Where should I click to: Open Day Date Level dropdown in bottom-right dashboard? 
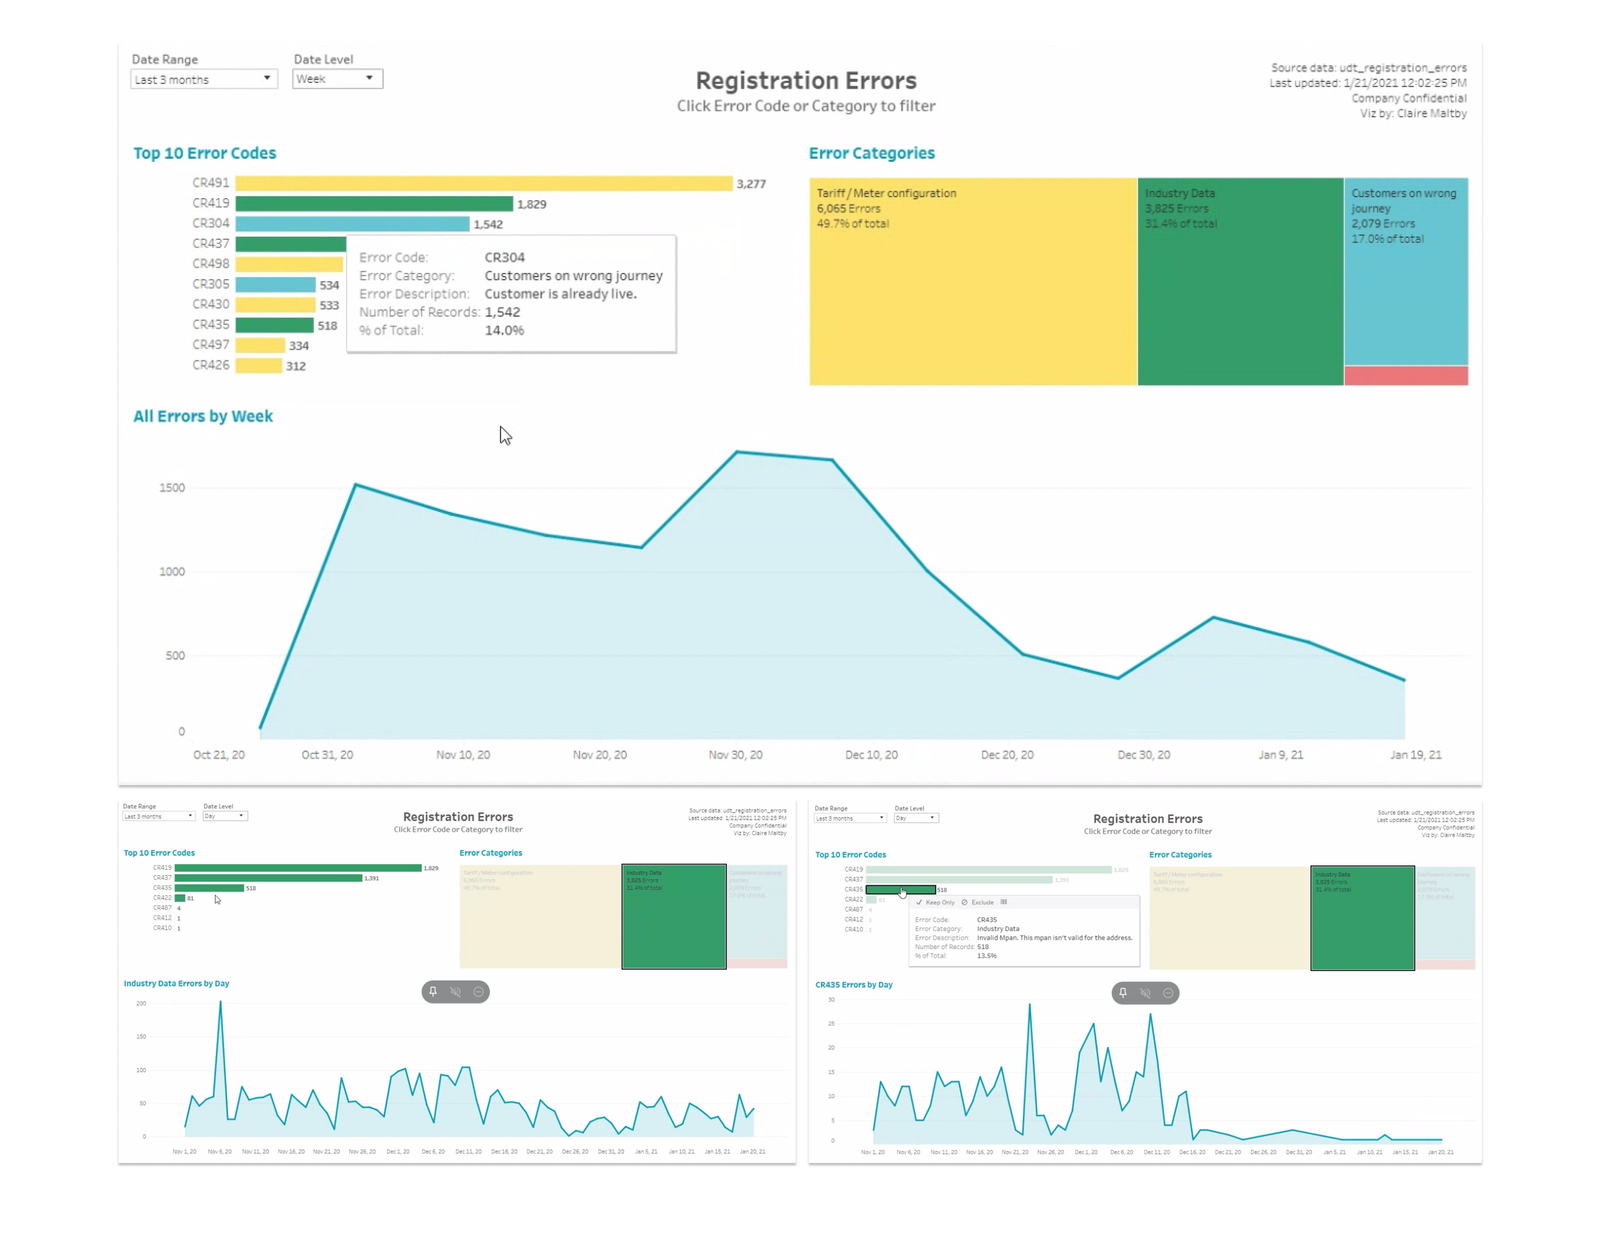[x=916, y=818]
